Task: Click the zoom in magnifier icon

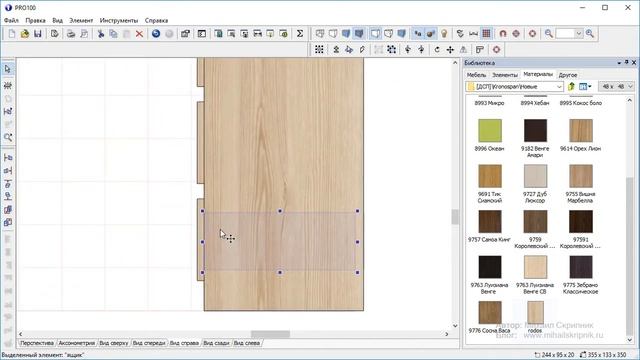Action: tap(590, 34)
